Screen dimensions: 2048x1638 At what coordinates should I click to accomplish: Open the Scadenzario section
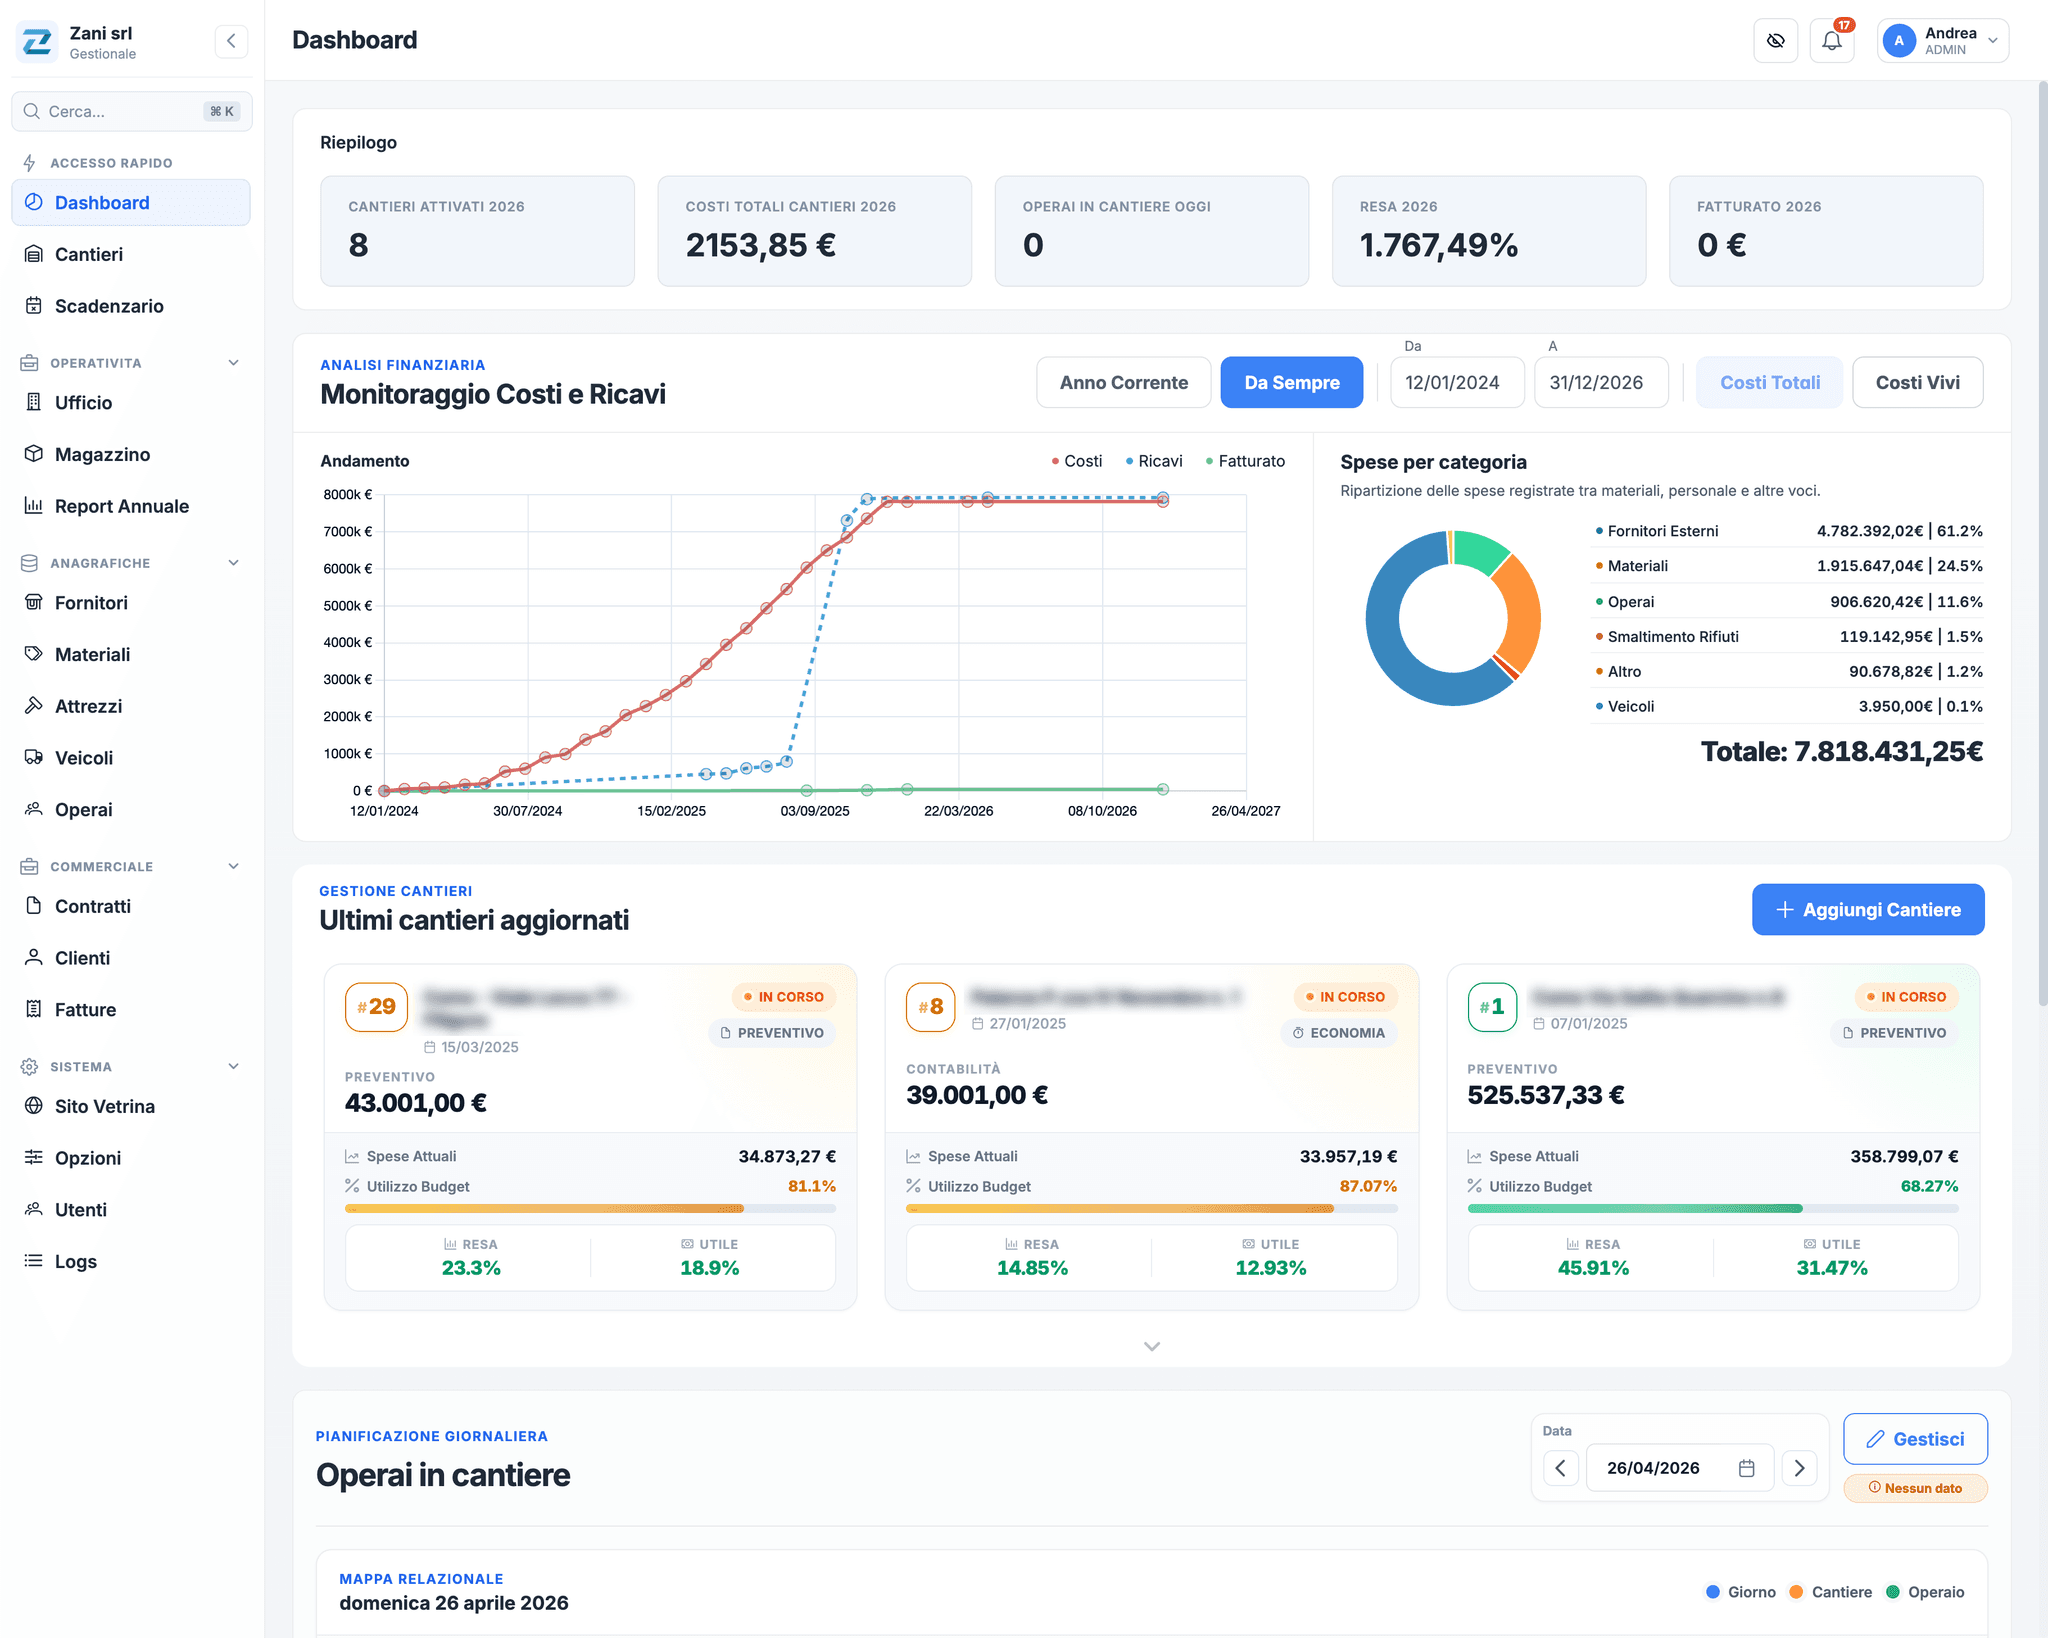pyautogui.click(x=131, y=306)
